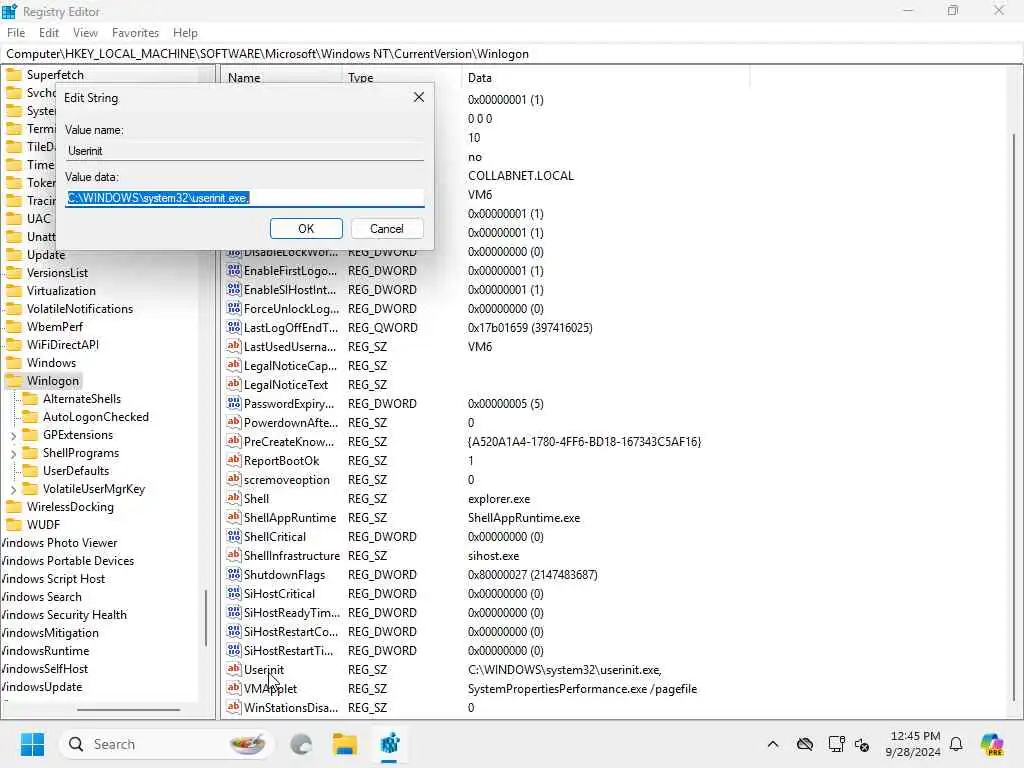Click the registry path address bar

pyautogui.click(x=512, y=54)
